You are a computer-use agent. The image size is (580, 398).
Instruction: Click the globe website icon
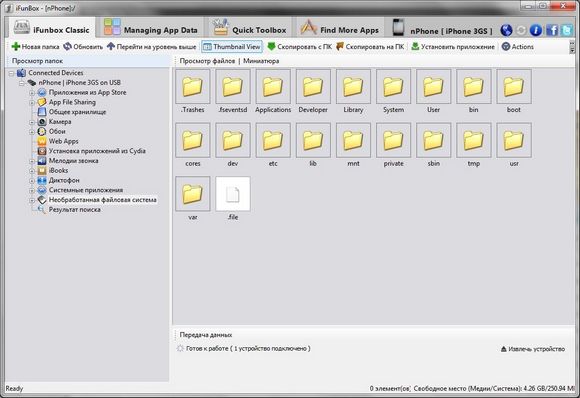click(506, 30)
